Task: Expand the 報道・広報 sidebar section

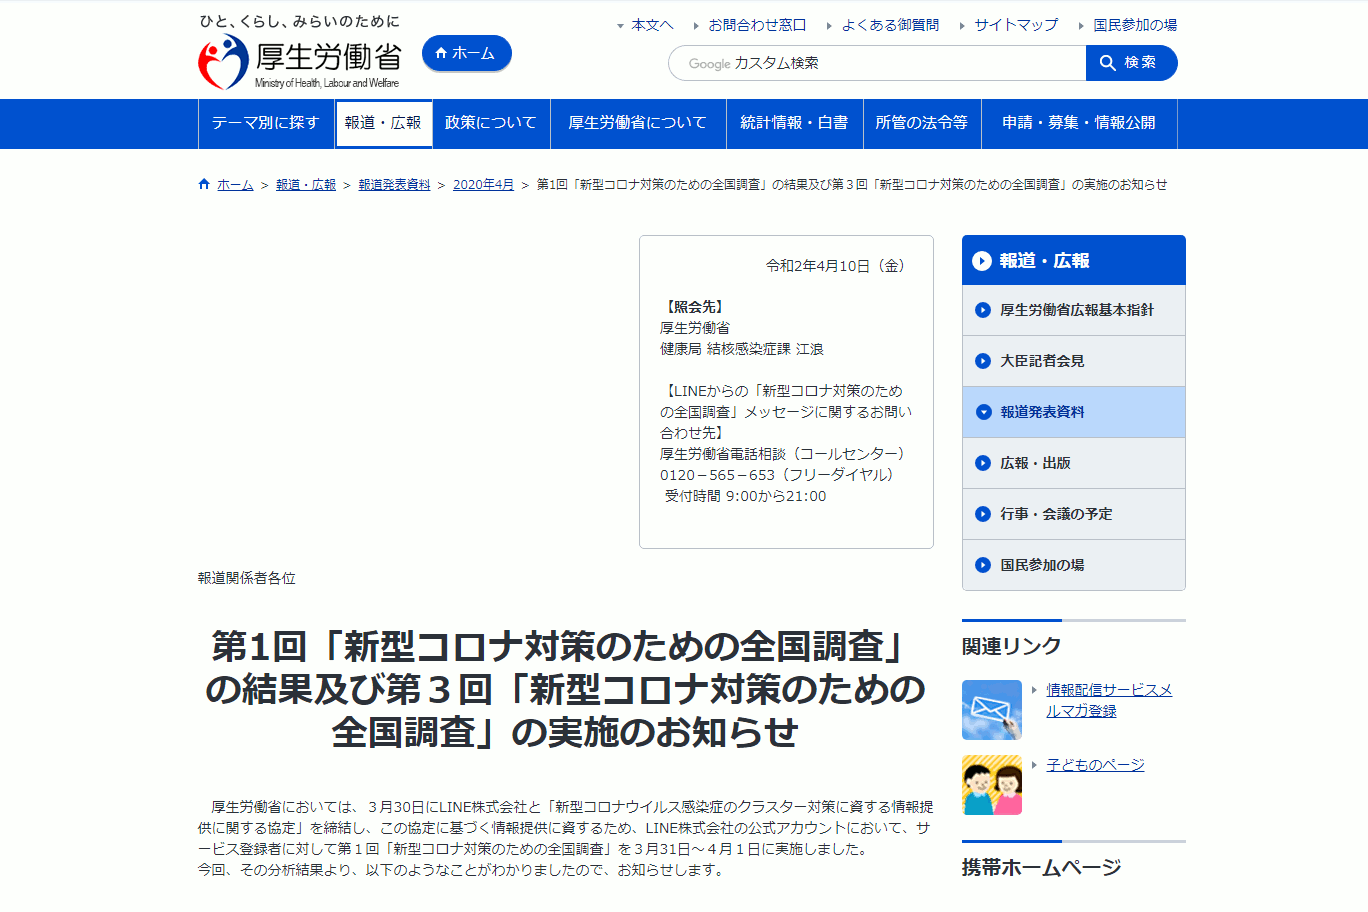Action: point(1073,260)
